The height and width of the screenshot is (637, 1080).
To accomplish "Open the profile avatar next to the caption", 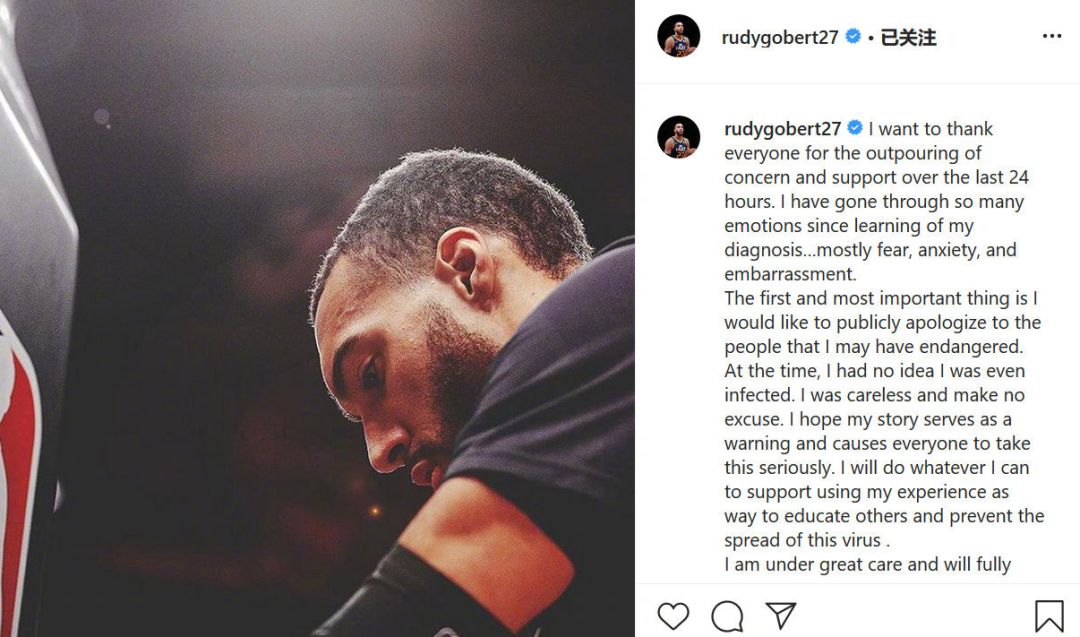I will point(678,137).
